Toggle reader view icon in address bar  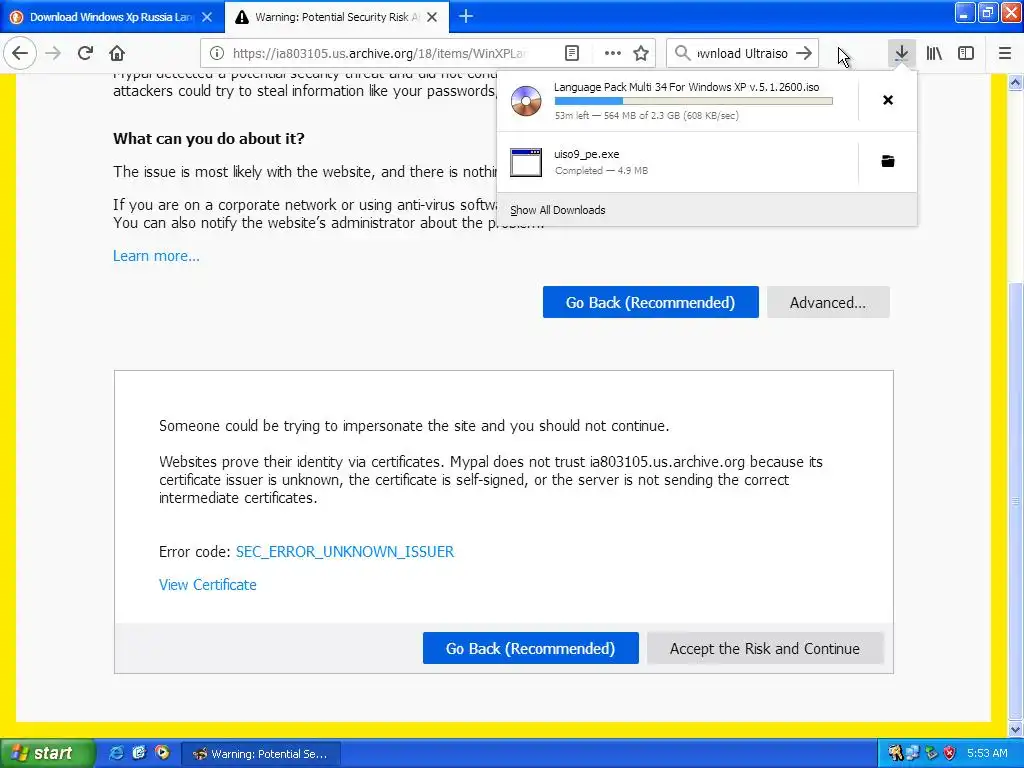(571, 53)
